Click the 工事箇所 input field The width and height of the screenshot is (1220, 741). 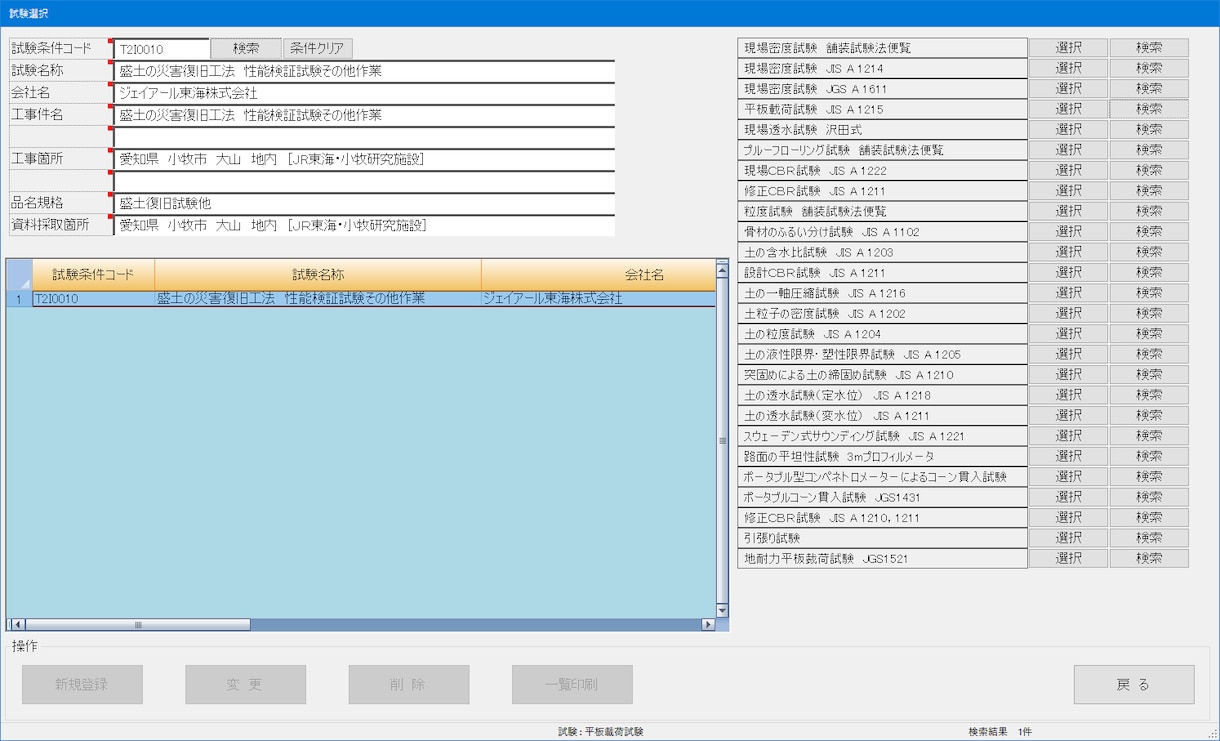click(364, 159)
